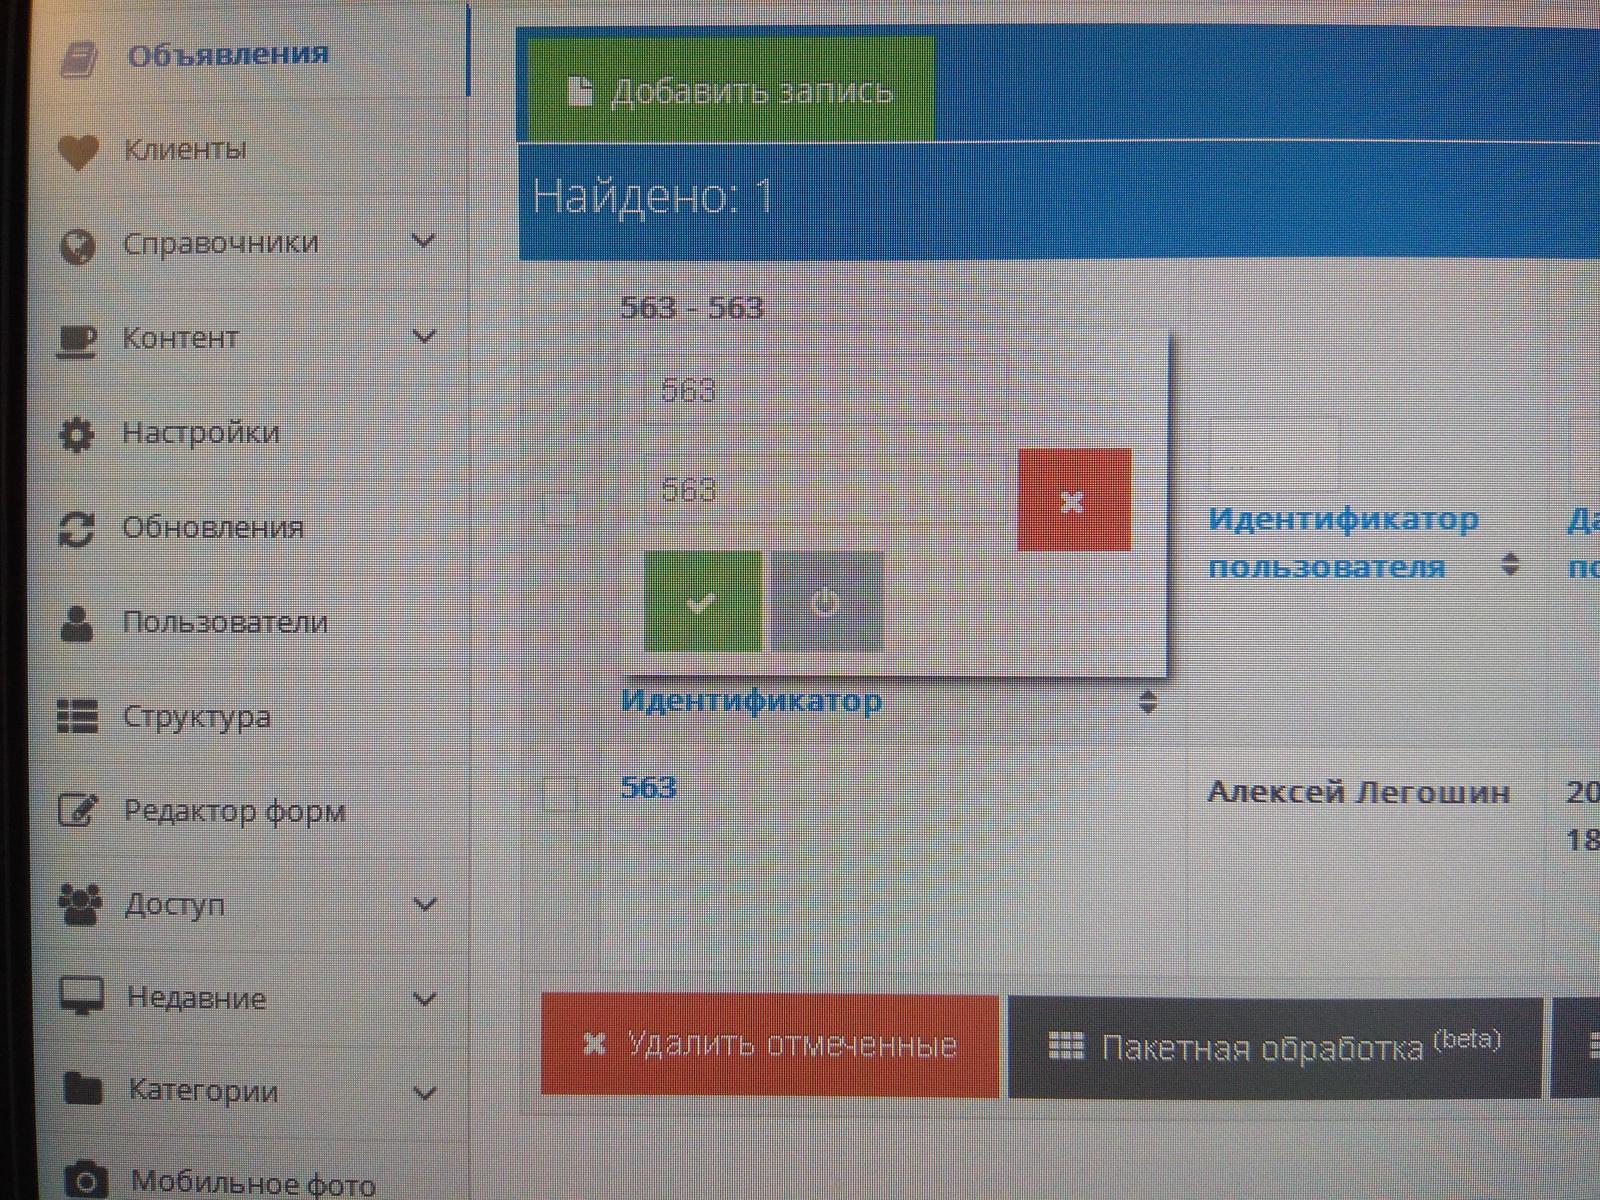Image resolution: width=1600 pixels, height=1200 pixels.
Task: Expand the Справочники submenu chevron
Action: point(424,242)
